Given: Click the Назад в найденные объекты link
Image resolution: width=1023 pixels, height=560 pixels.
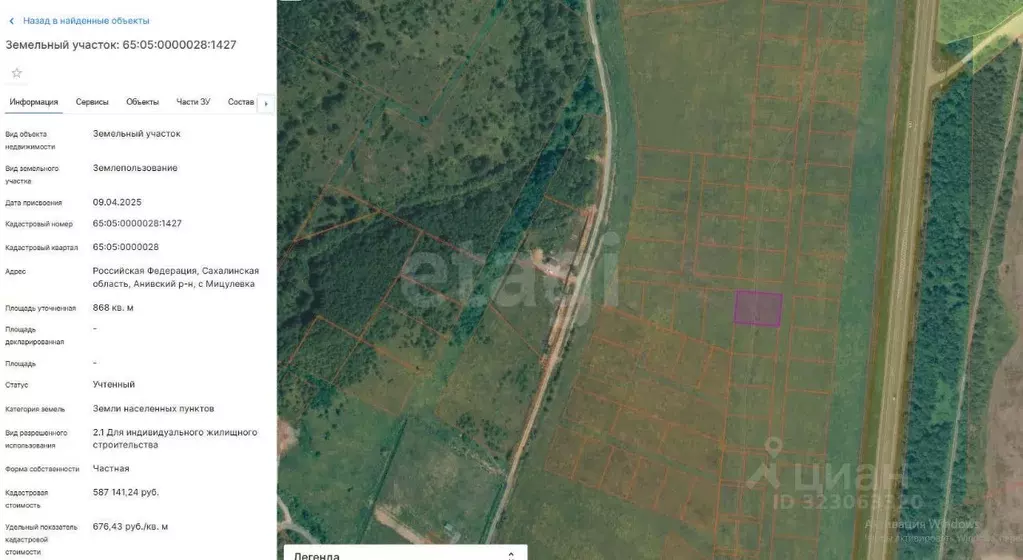Looking at the screenshot, I should pos(86,20).
